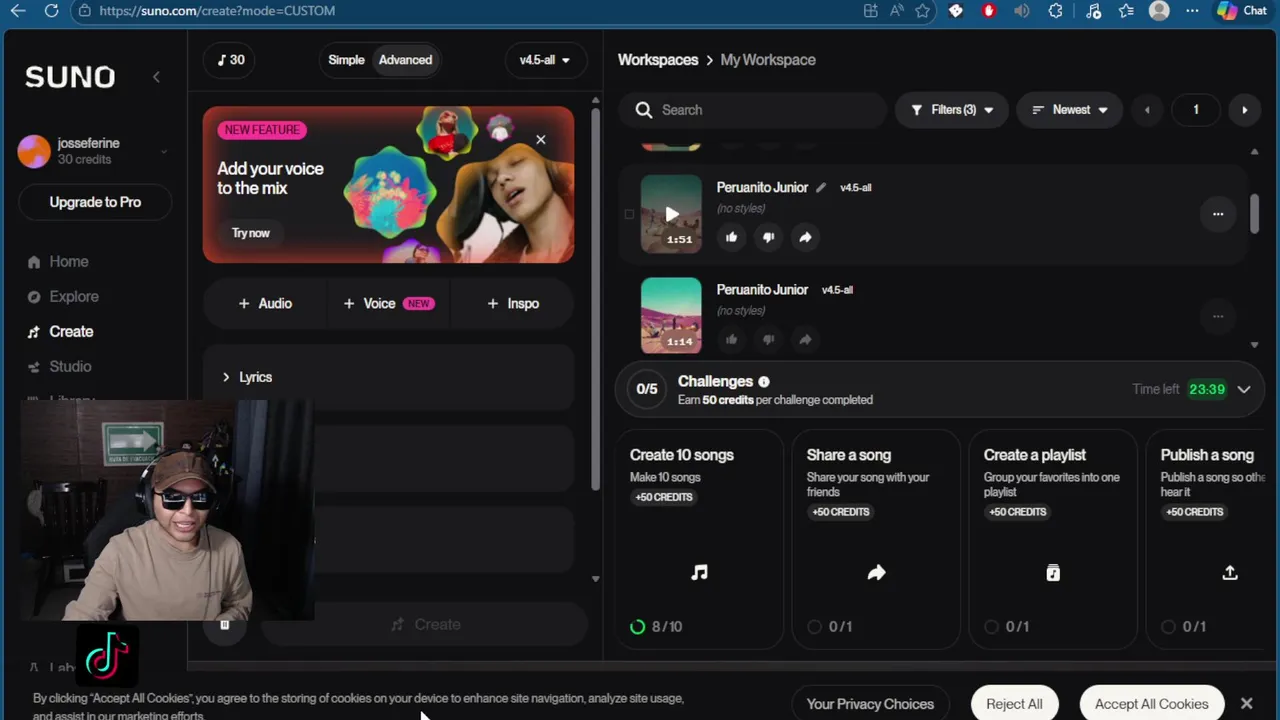Screen dimensions: 1280x720
Task: Switch to Simple mode
Action: pyautogui.click(x=346, y=60)
